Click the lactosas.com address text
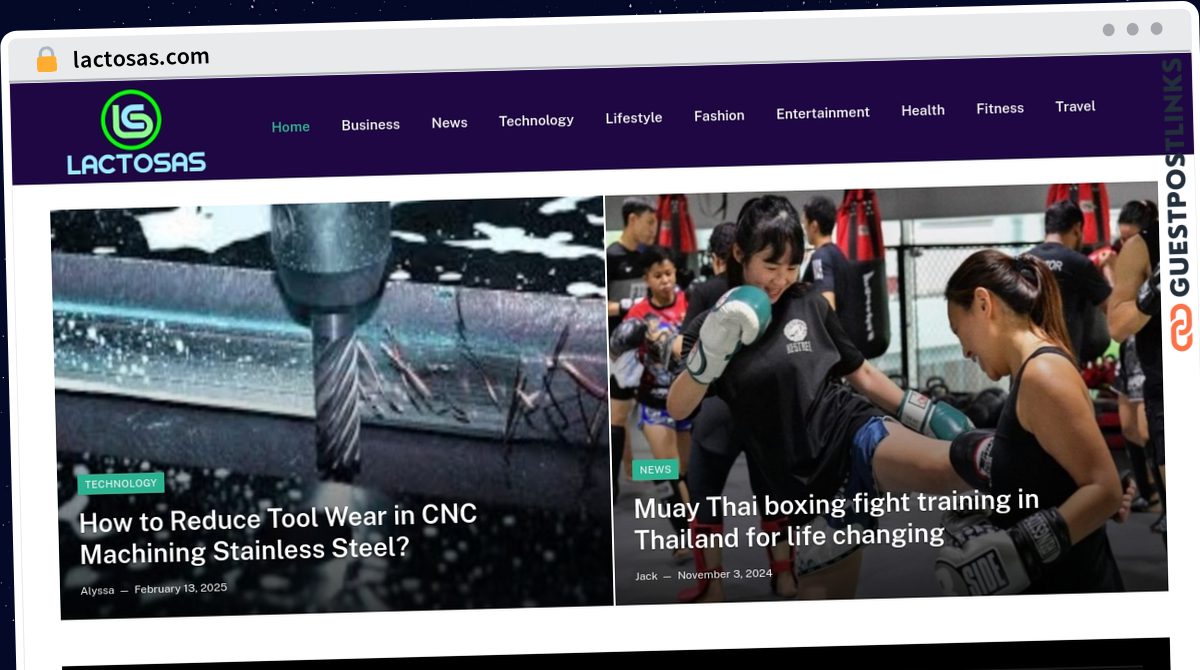 pyautogui.click(x=141, y=58)
